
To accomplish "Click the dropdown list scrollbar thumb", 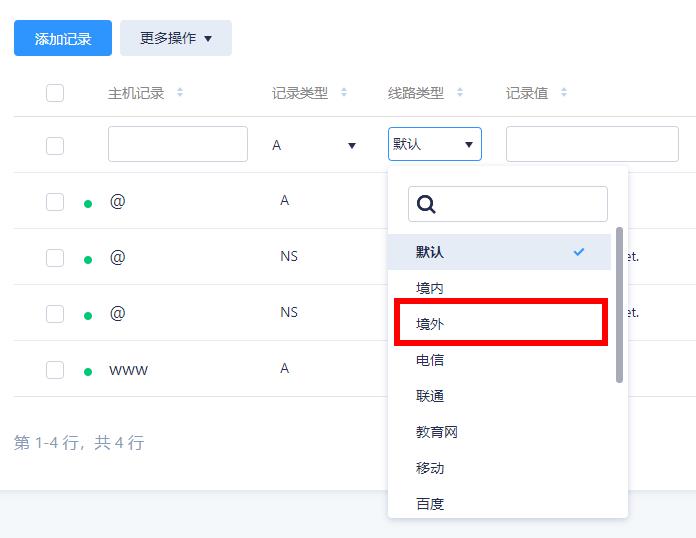I will point(619,305).
